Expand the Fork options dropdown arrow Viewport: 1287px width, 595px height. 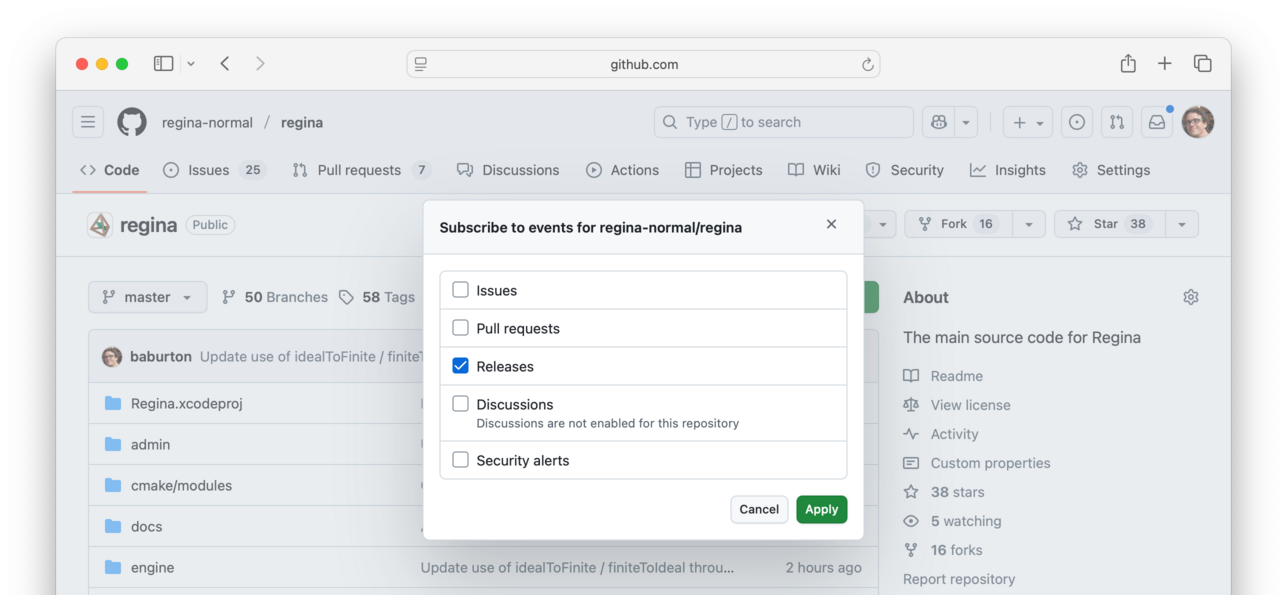[1029, 224]
